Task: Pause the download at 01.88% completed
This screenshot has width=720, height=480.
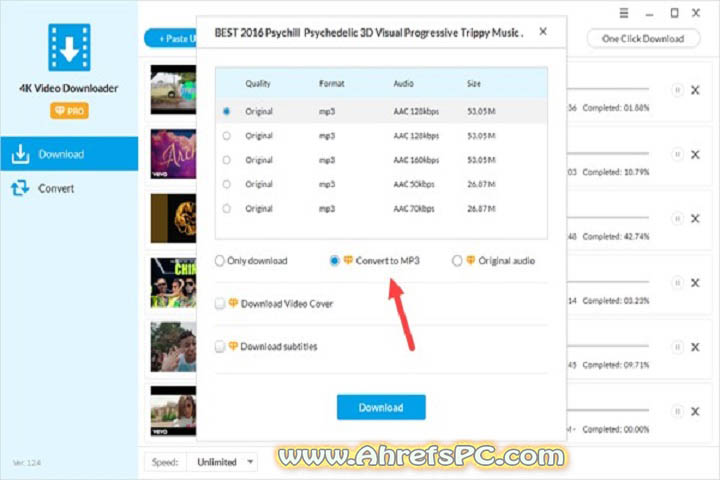Action: pos(677,90)
